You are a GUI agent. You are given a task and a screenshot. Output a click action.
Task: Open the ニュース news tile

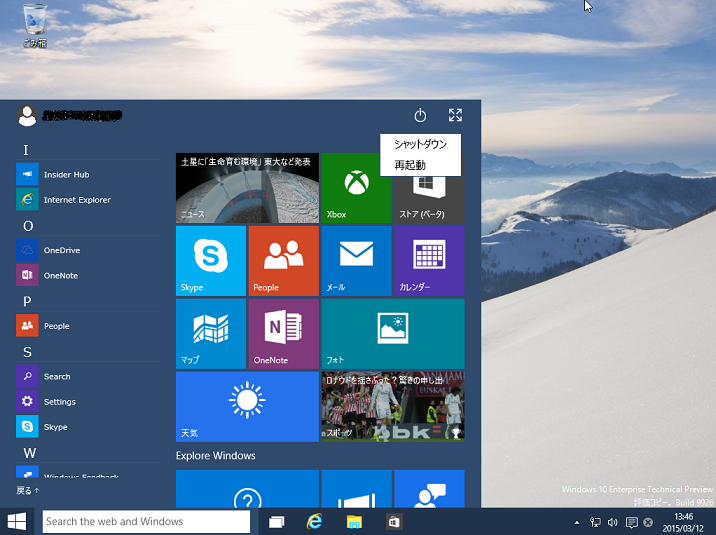247,188
